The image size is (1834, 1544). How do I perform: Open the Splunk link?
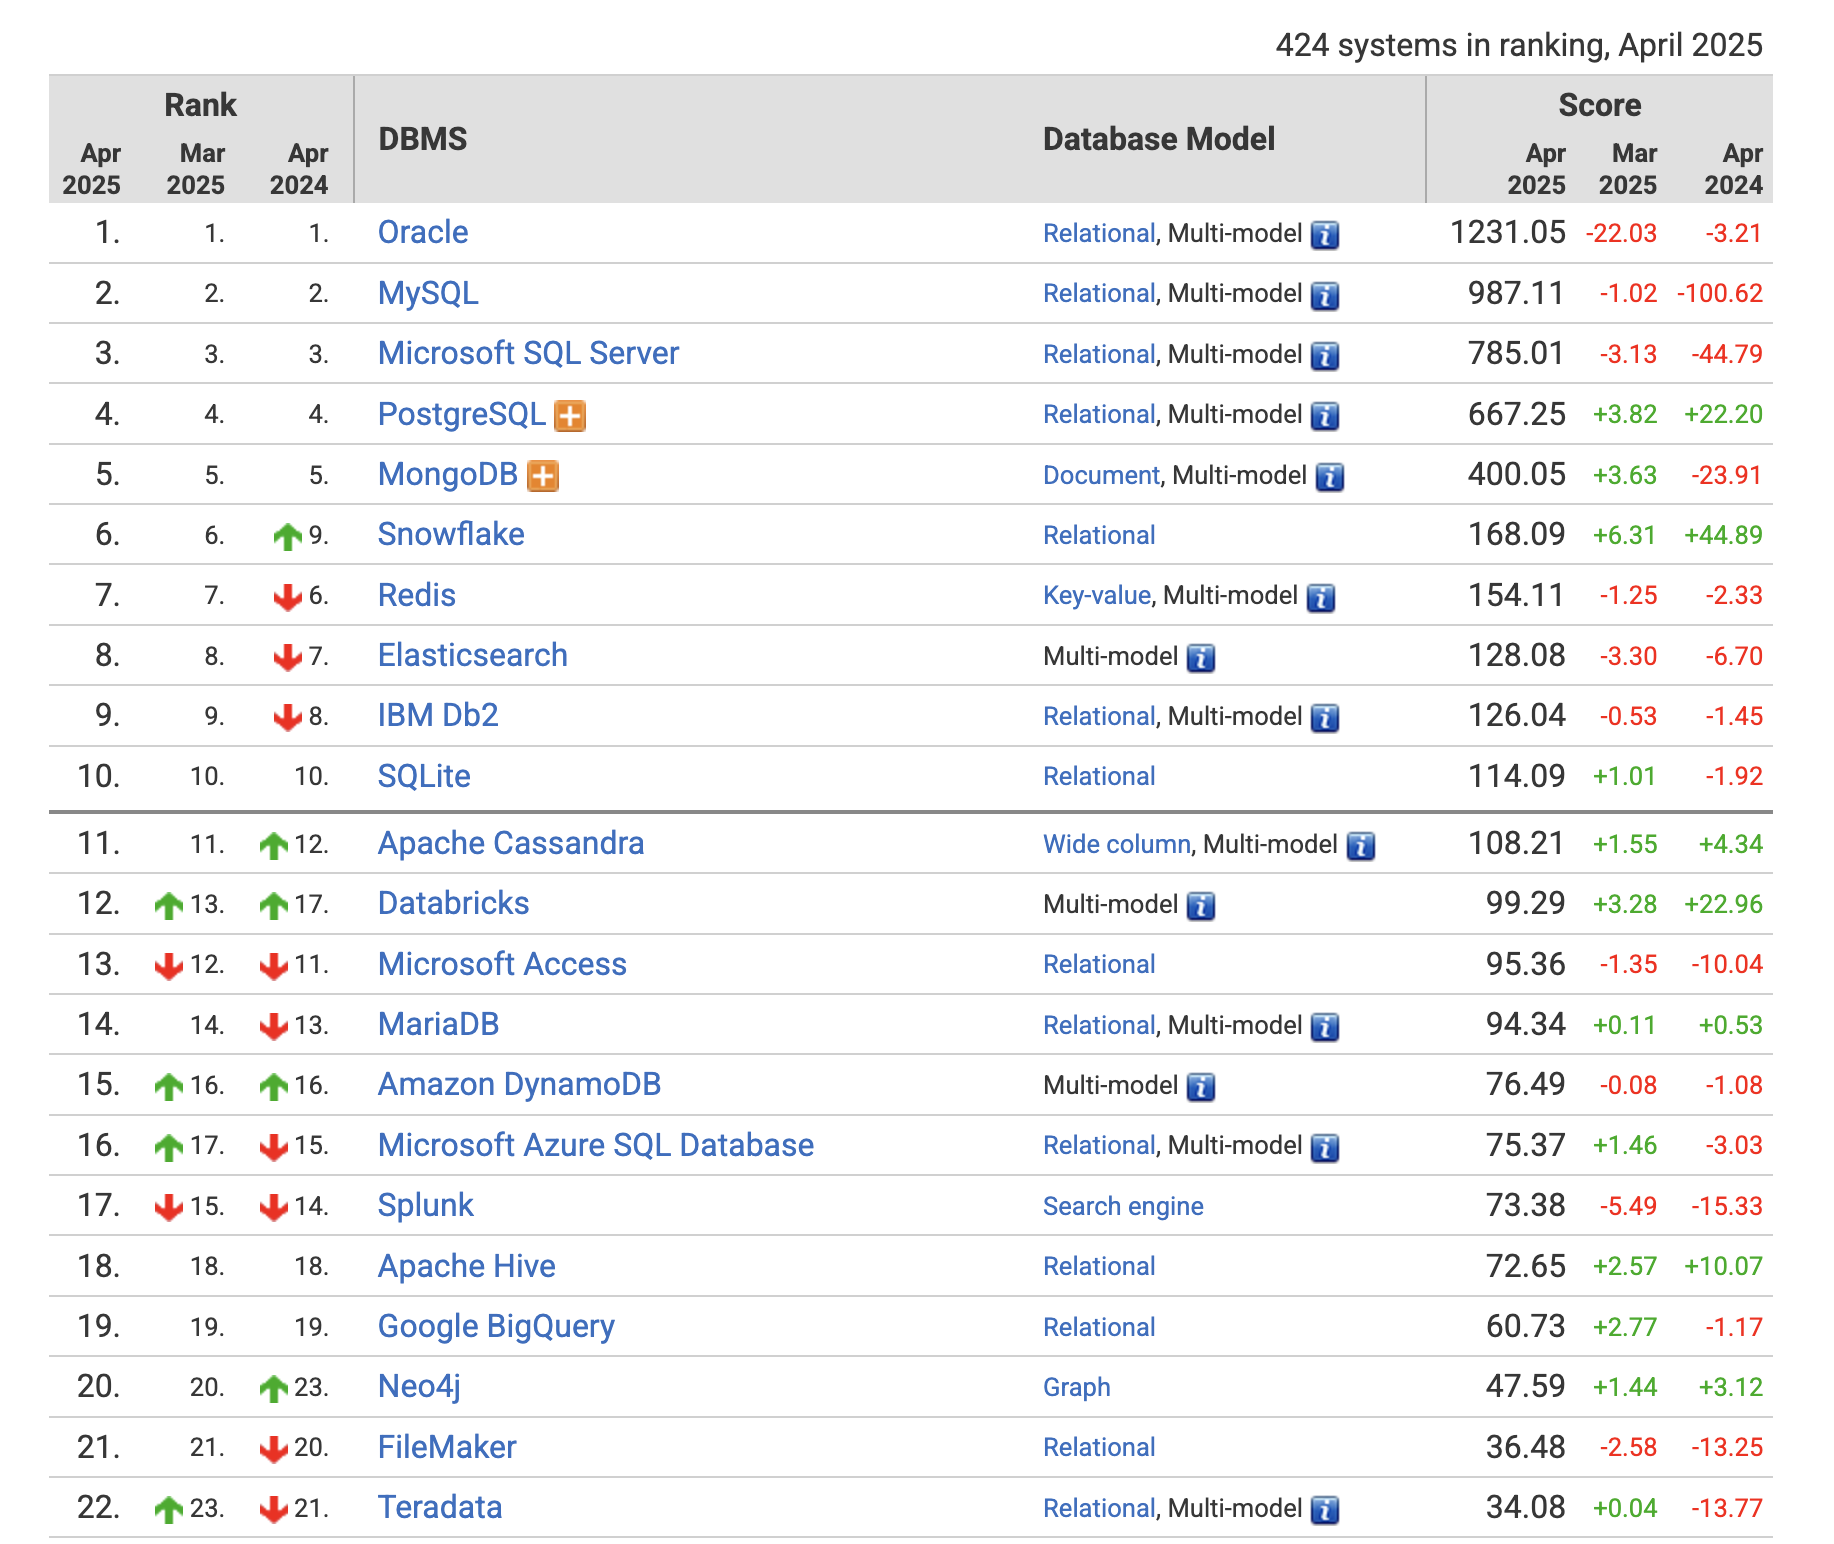425,1205
